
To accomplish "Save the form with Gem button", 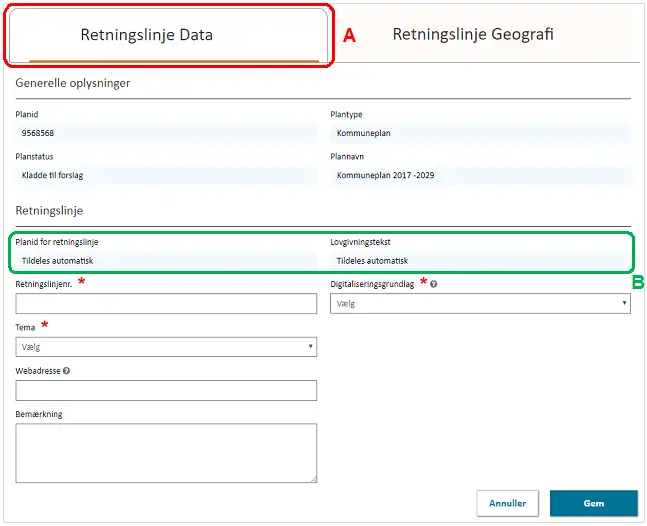I will click(593, 503).
